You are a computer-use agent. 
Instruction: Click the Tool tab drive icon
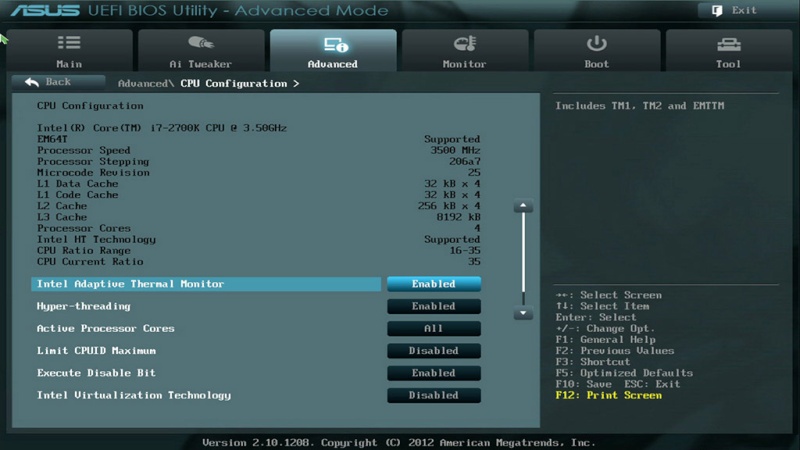[x=729, y=45]
